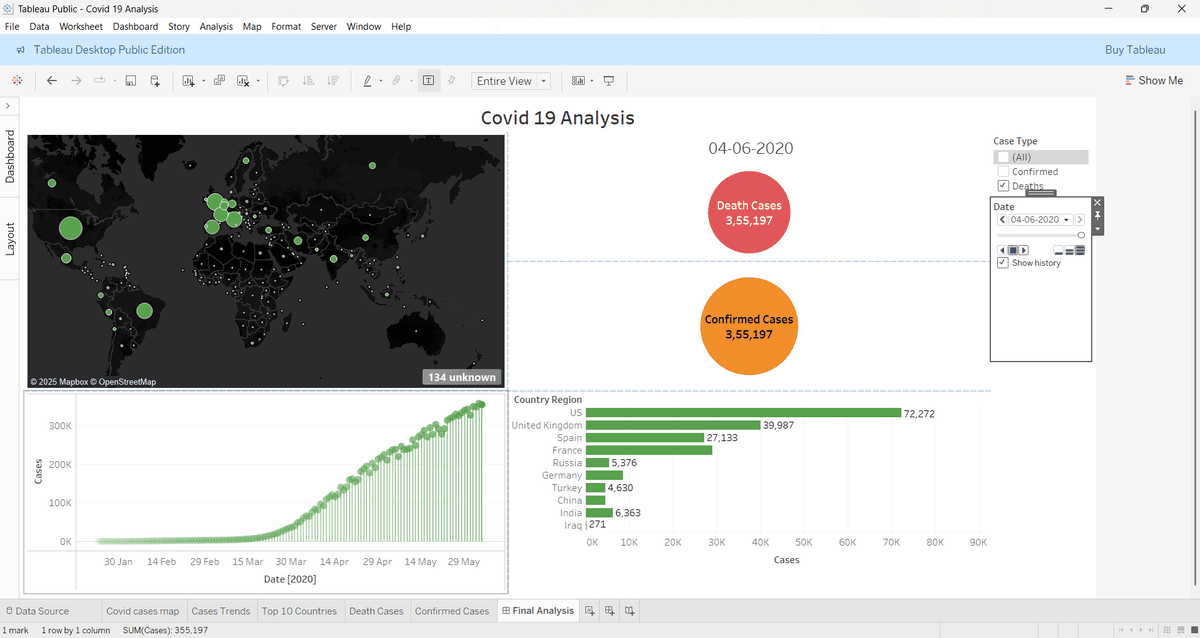Create a New Dashboard using the bottom icon

point(610,610)
